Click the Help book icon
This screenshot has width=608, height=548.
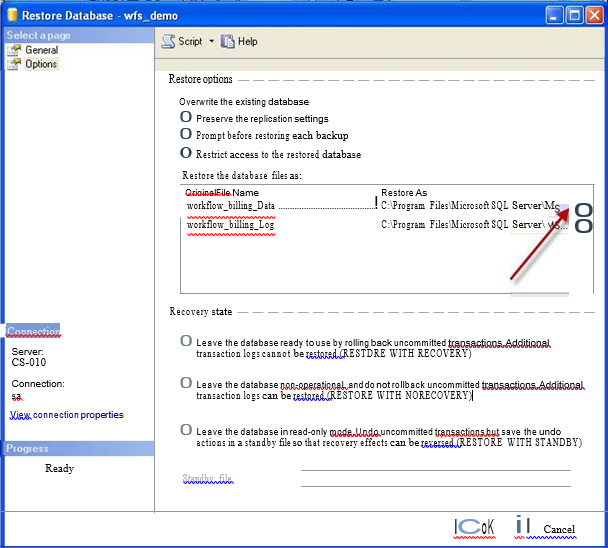(228, 41)
